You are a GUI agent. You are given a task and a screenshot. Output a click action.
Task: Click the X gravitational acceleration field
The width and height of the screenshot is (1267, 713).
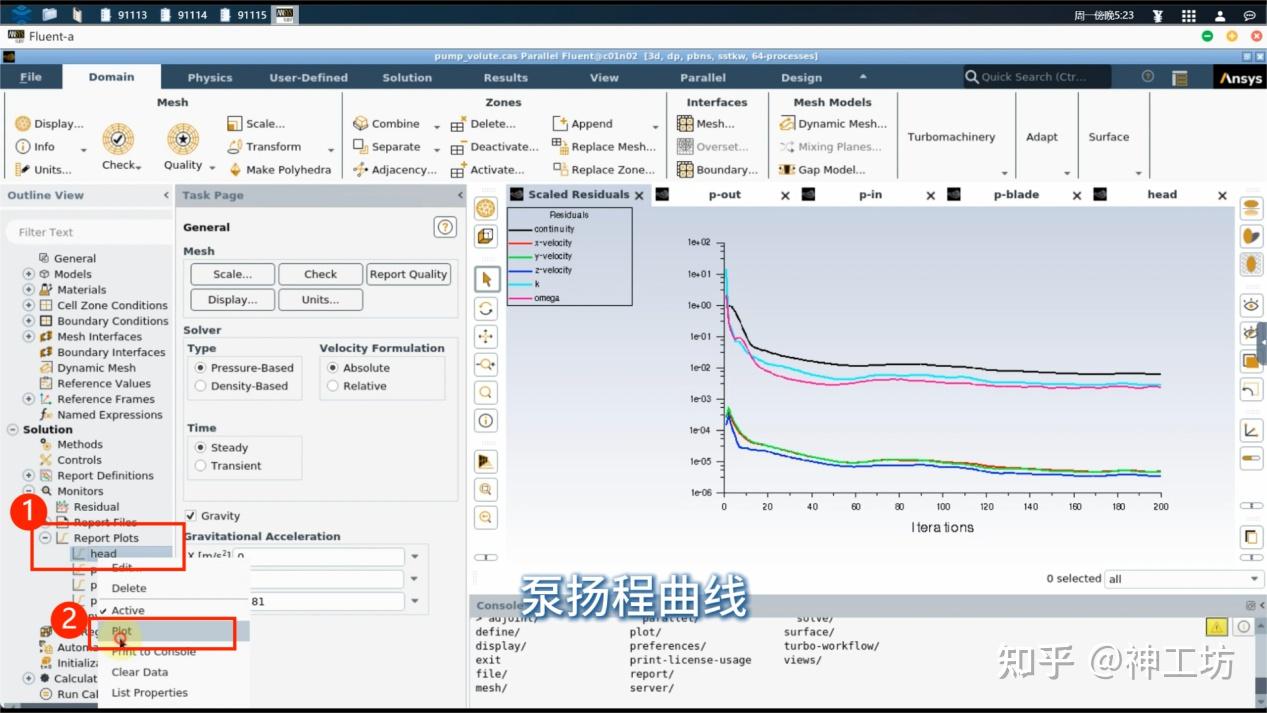[318, 556]
